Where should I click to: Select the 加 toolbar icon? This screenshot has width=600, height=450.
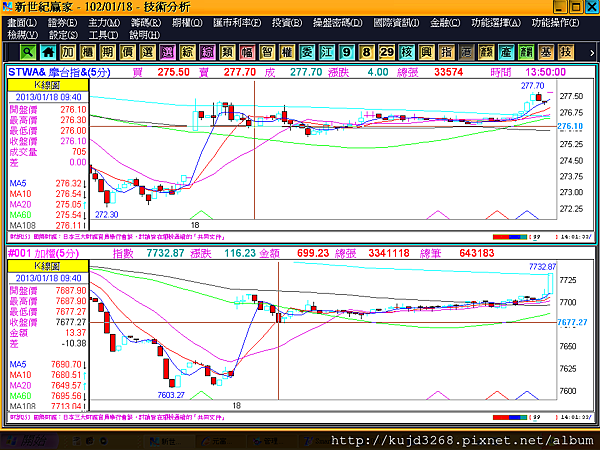pos(68,52)
